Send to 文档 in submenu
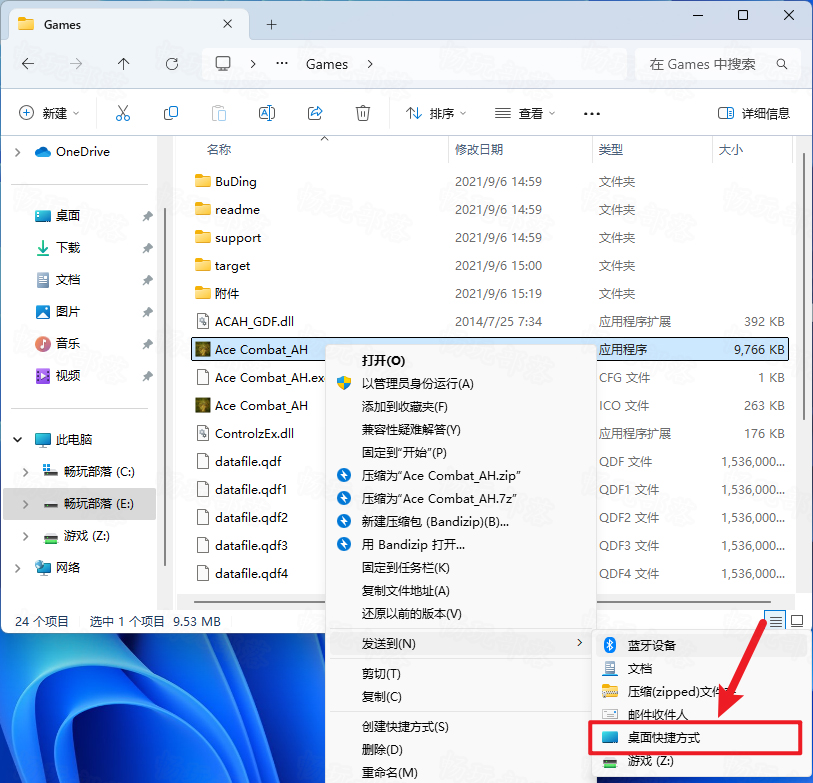The width and height of the screenshot is (813, 783). coord(640,668)
